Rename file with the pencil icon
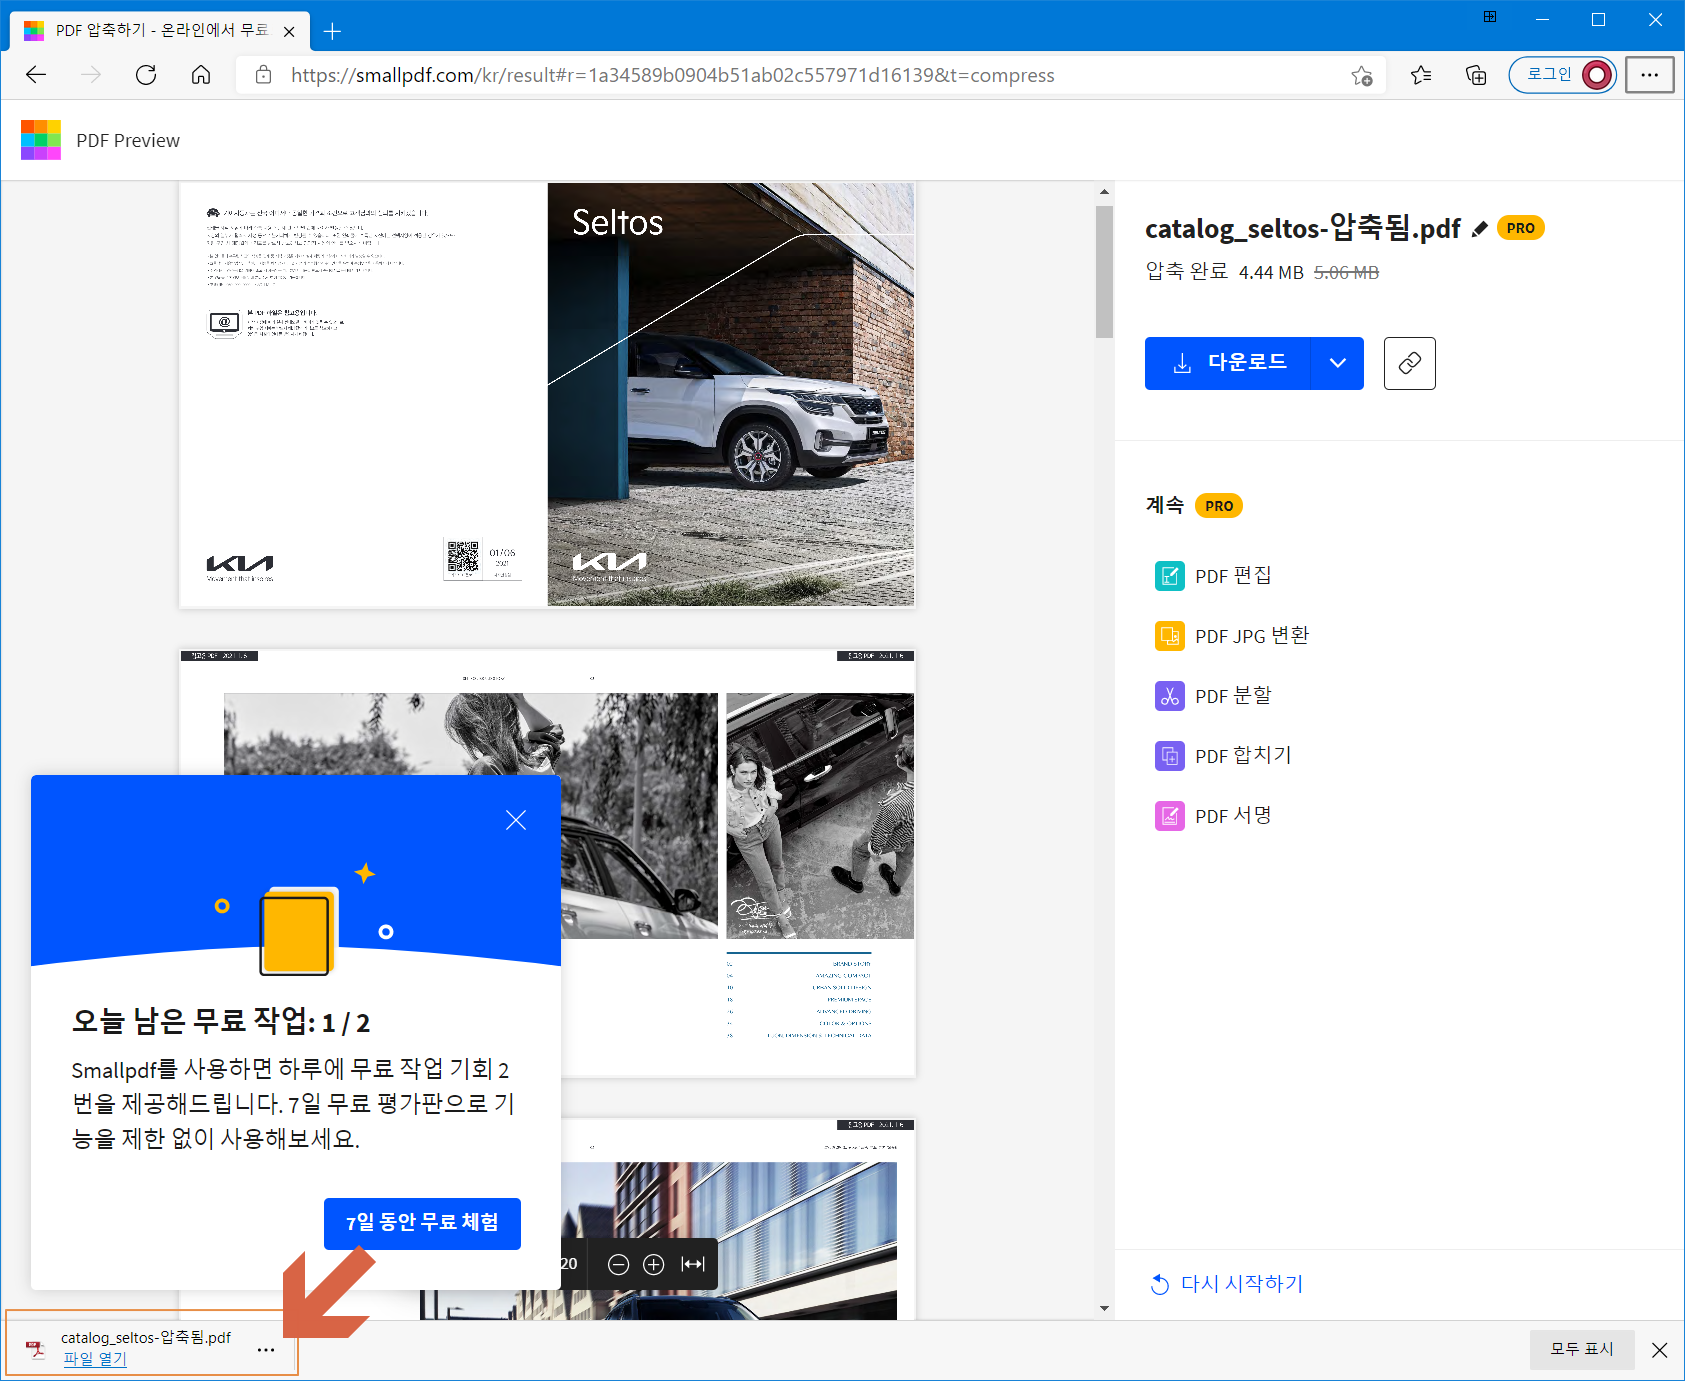 (1480, 229)
